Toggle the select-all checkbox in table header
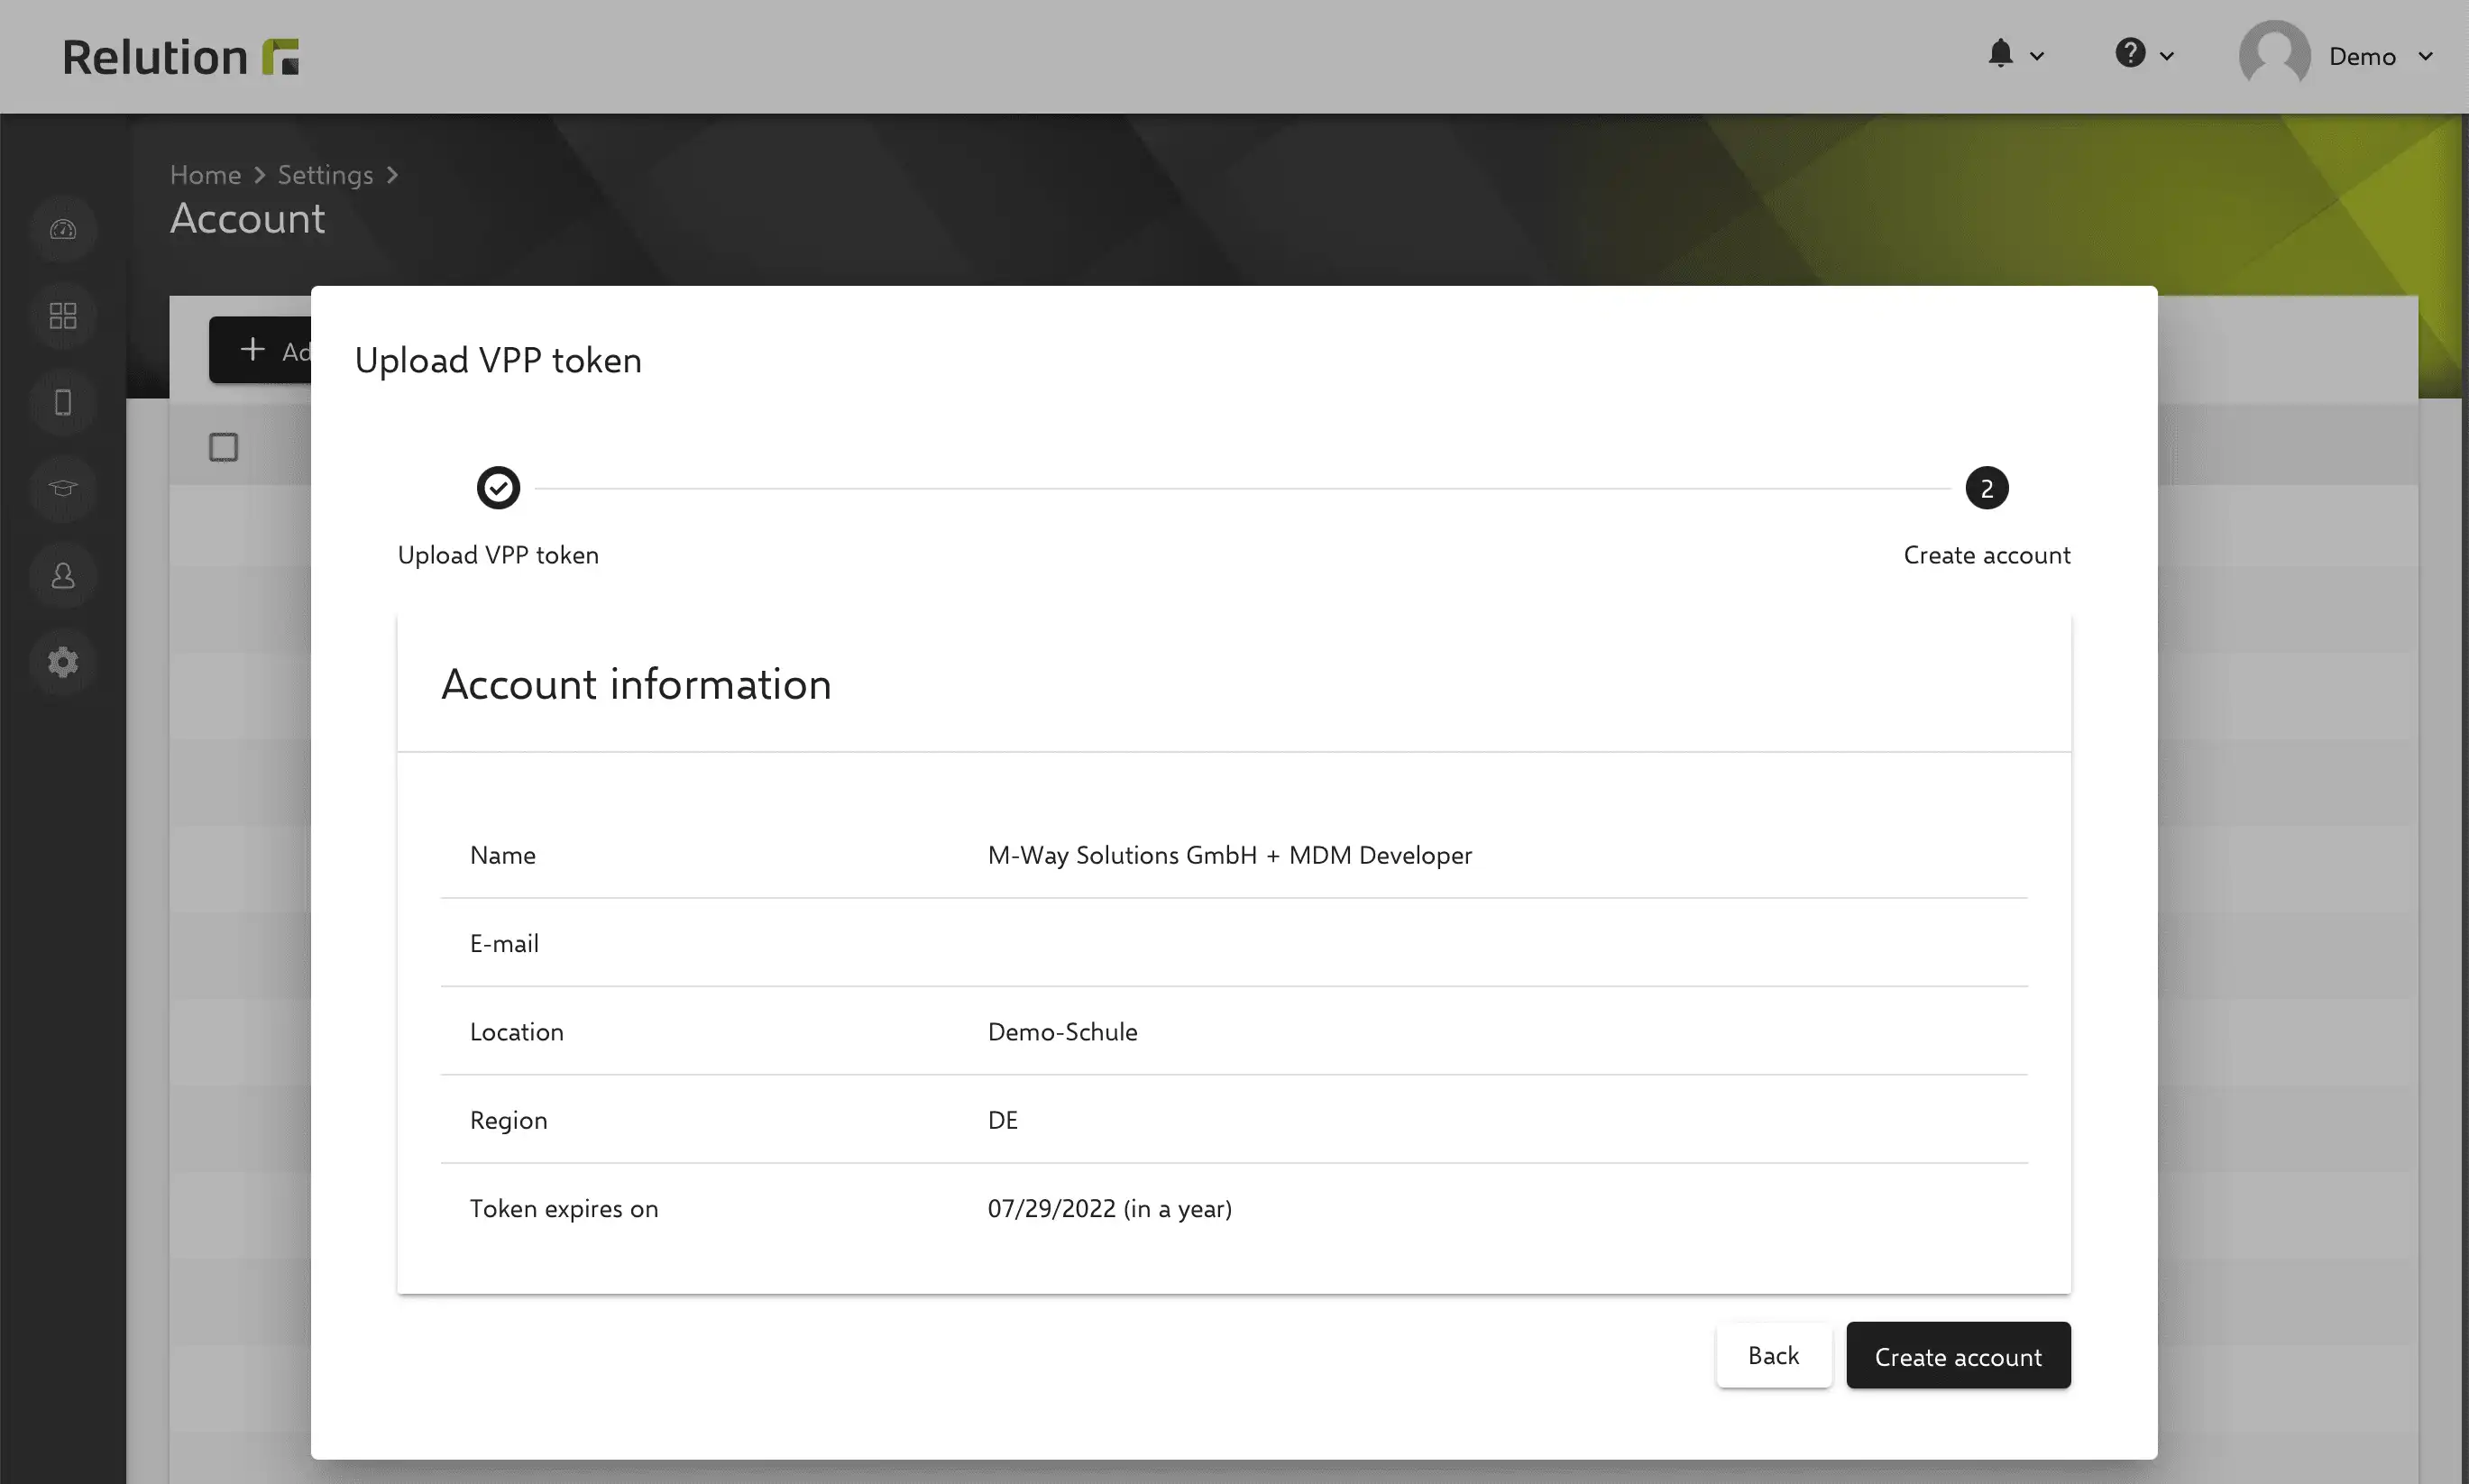The height and width of the screenshot is (1484, 2469). 223,447
